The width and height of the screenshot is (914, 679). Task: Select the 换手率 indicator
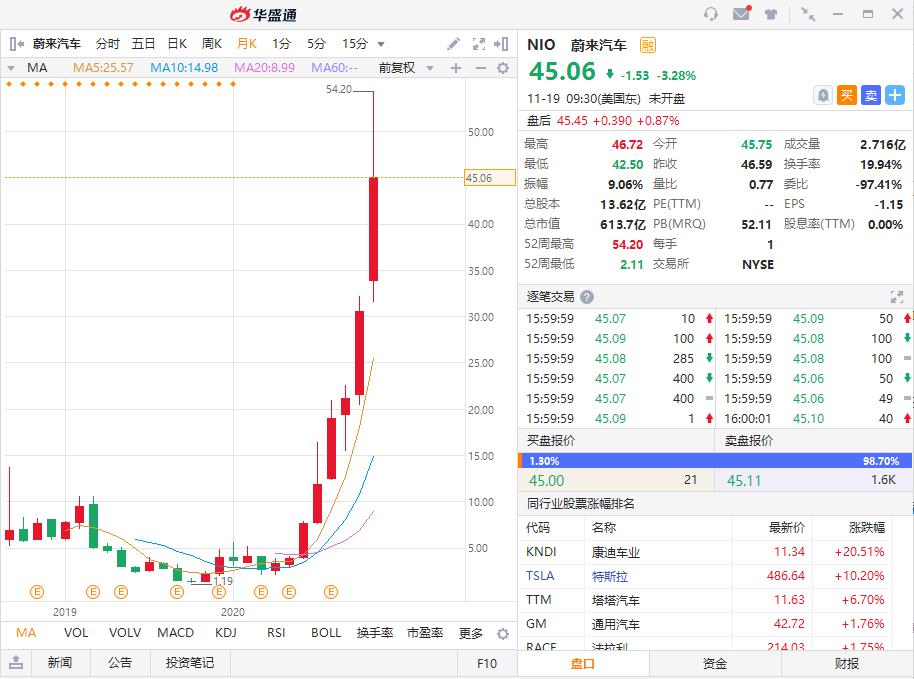coord(375,633)
